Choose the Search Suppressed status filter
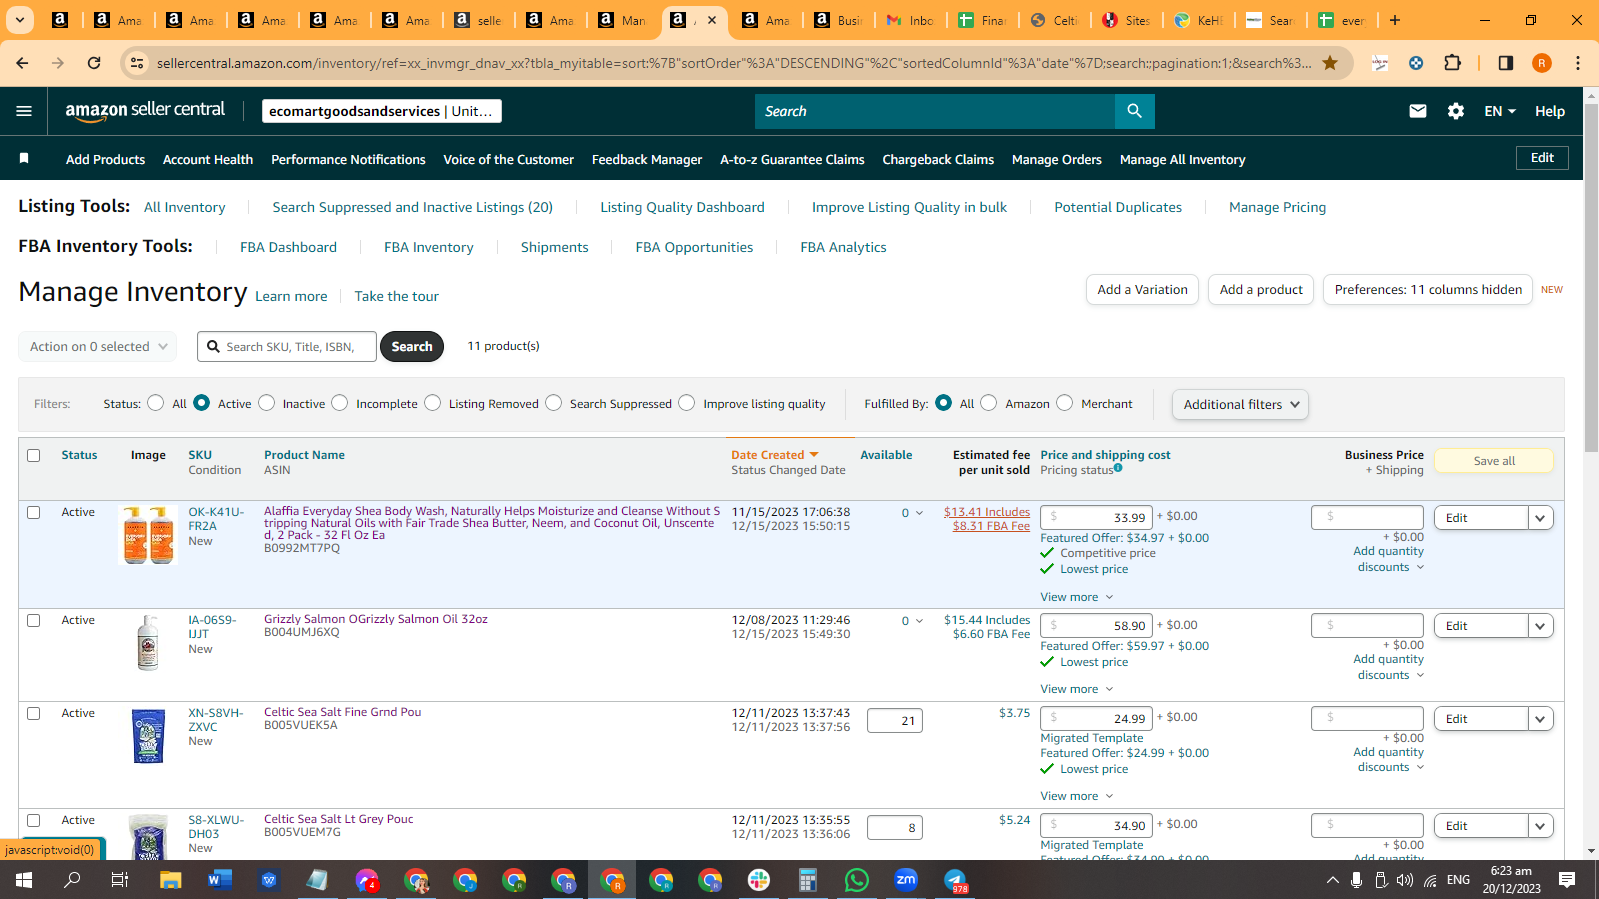This screenshot has width=1599, height=899. pyautogui.click(x=554, y=403)
